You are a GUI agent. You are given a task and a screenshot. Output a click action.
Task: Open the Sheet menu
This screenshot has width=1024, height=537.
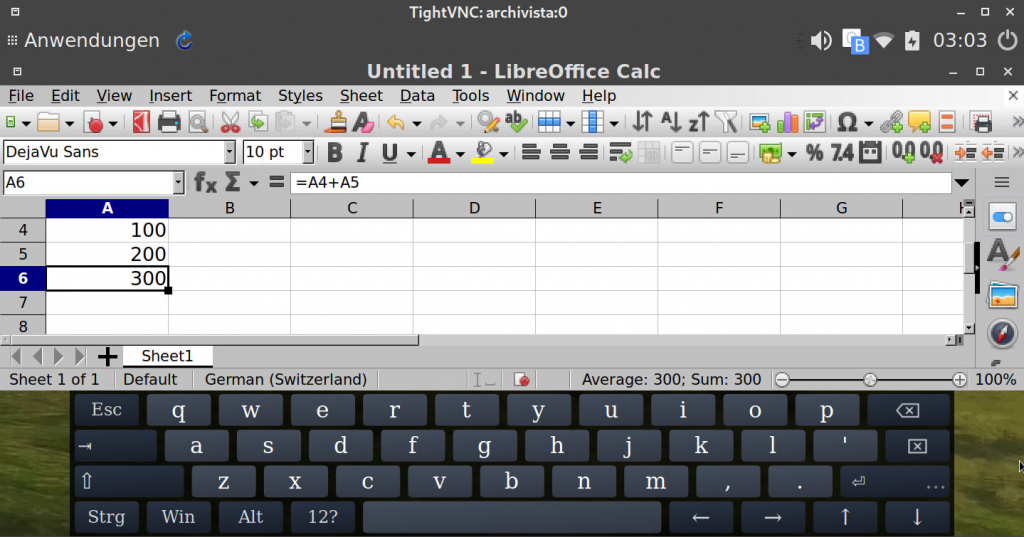361,95
